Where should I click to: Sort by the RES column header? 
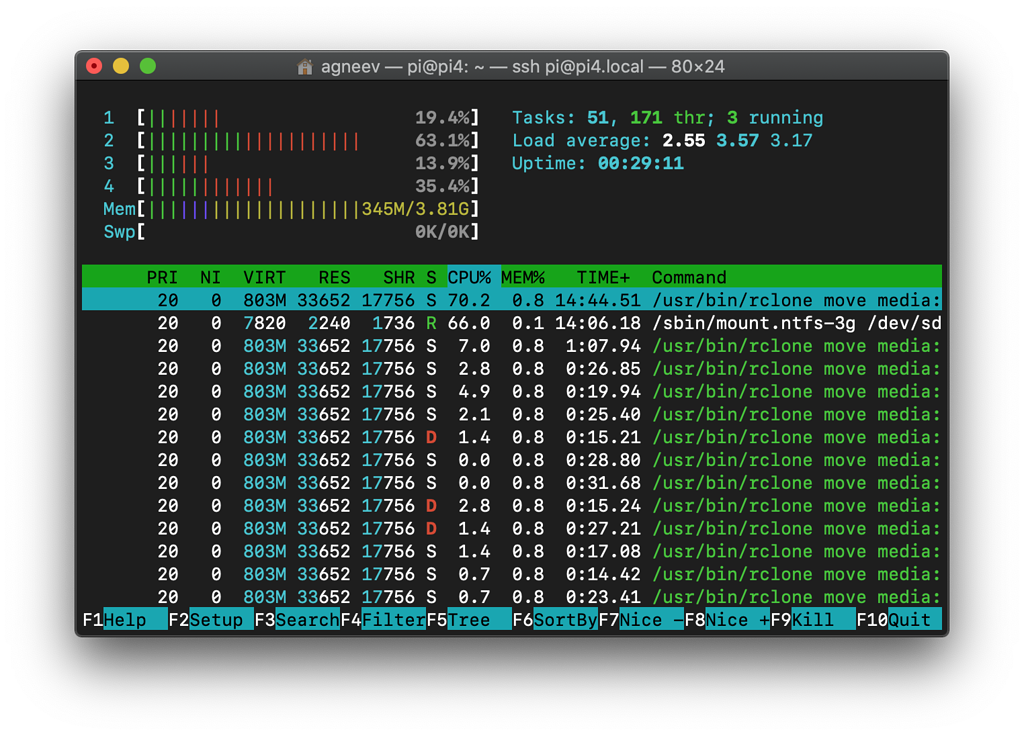pyautogui.click(x=334, y=278)
